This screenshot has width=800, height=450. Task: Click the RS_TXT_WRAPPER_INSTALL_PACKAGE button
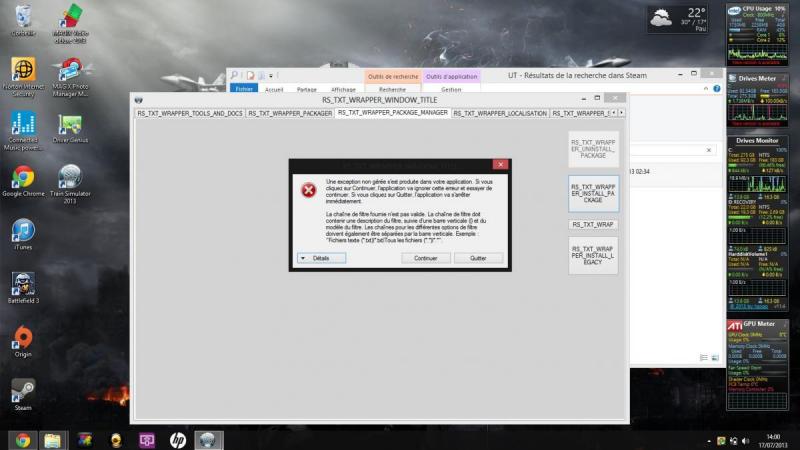pyautogui.click(x=593, y=194)
